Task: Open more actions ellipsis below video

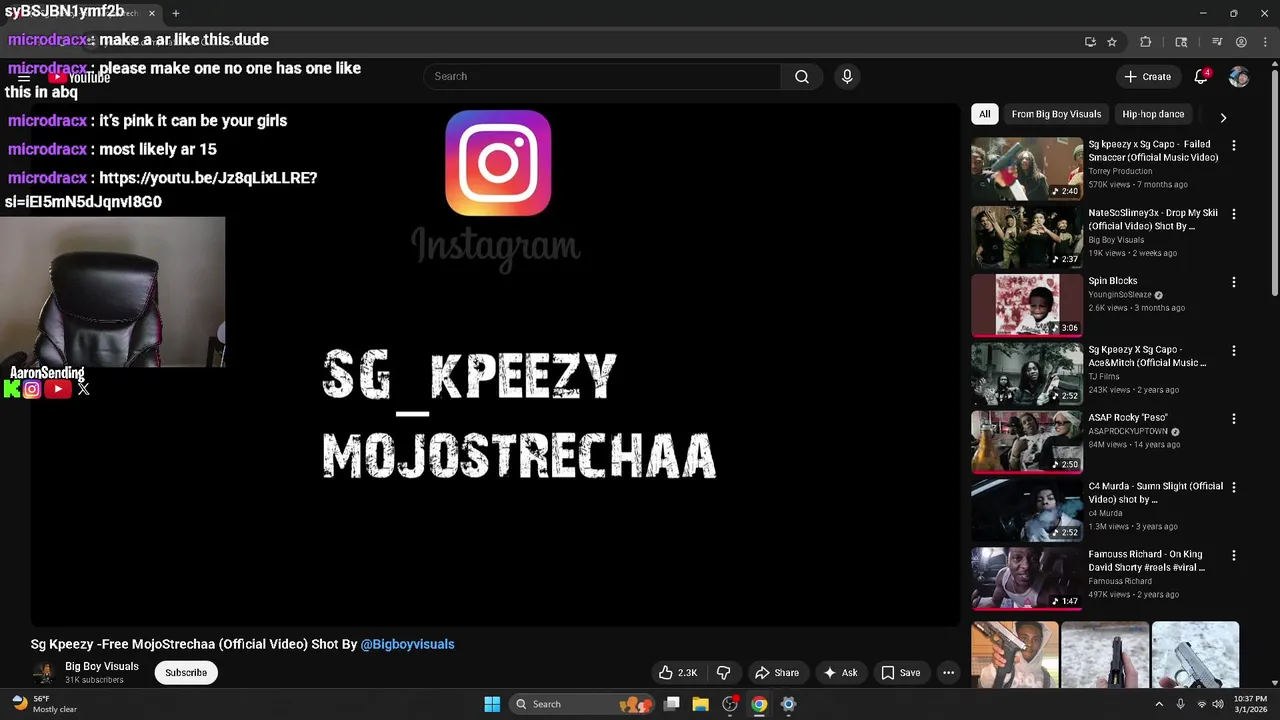Action: [x=949, y=673]
